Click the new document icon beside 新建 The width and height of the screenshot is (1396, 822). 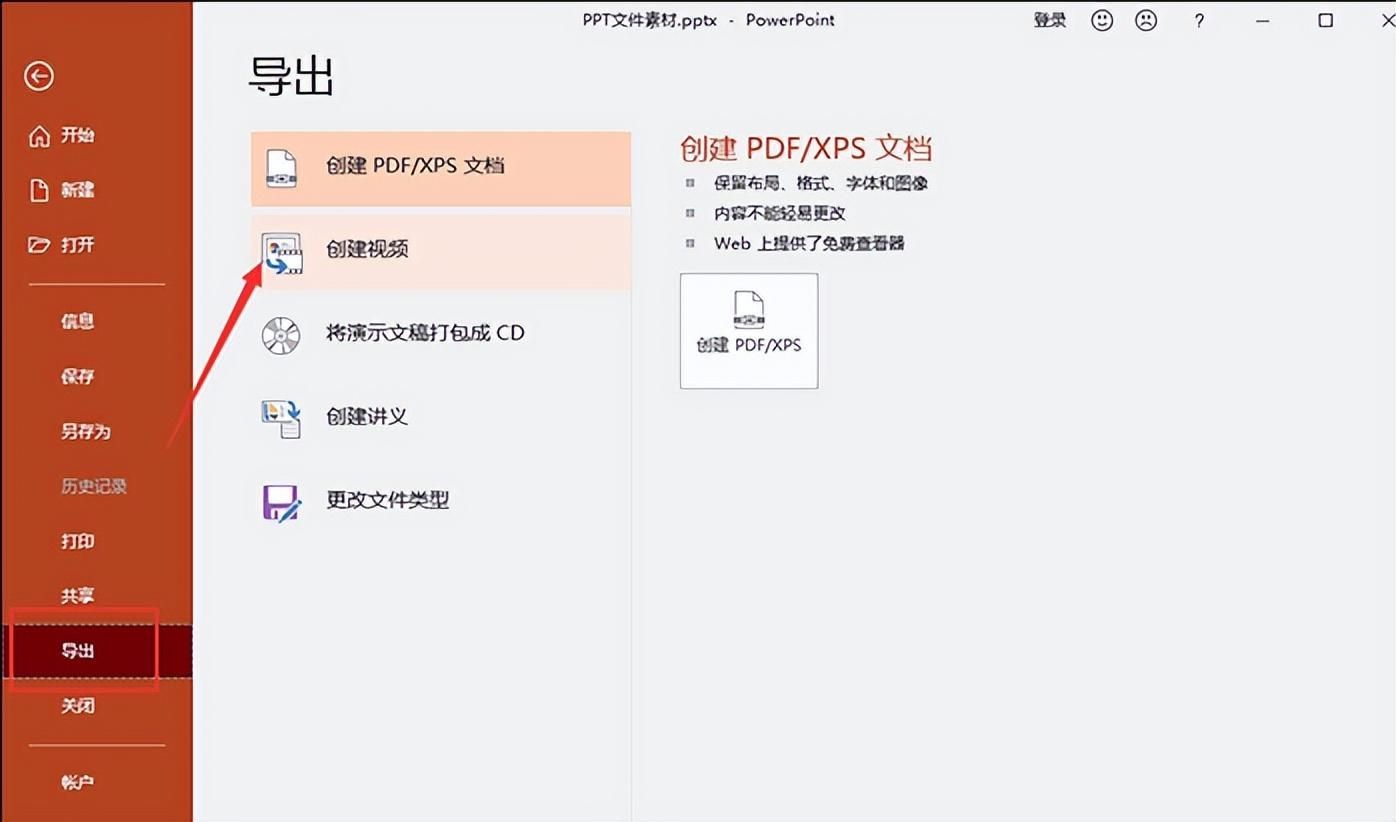(39, 190)
